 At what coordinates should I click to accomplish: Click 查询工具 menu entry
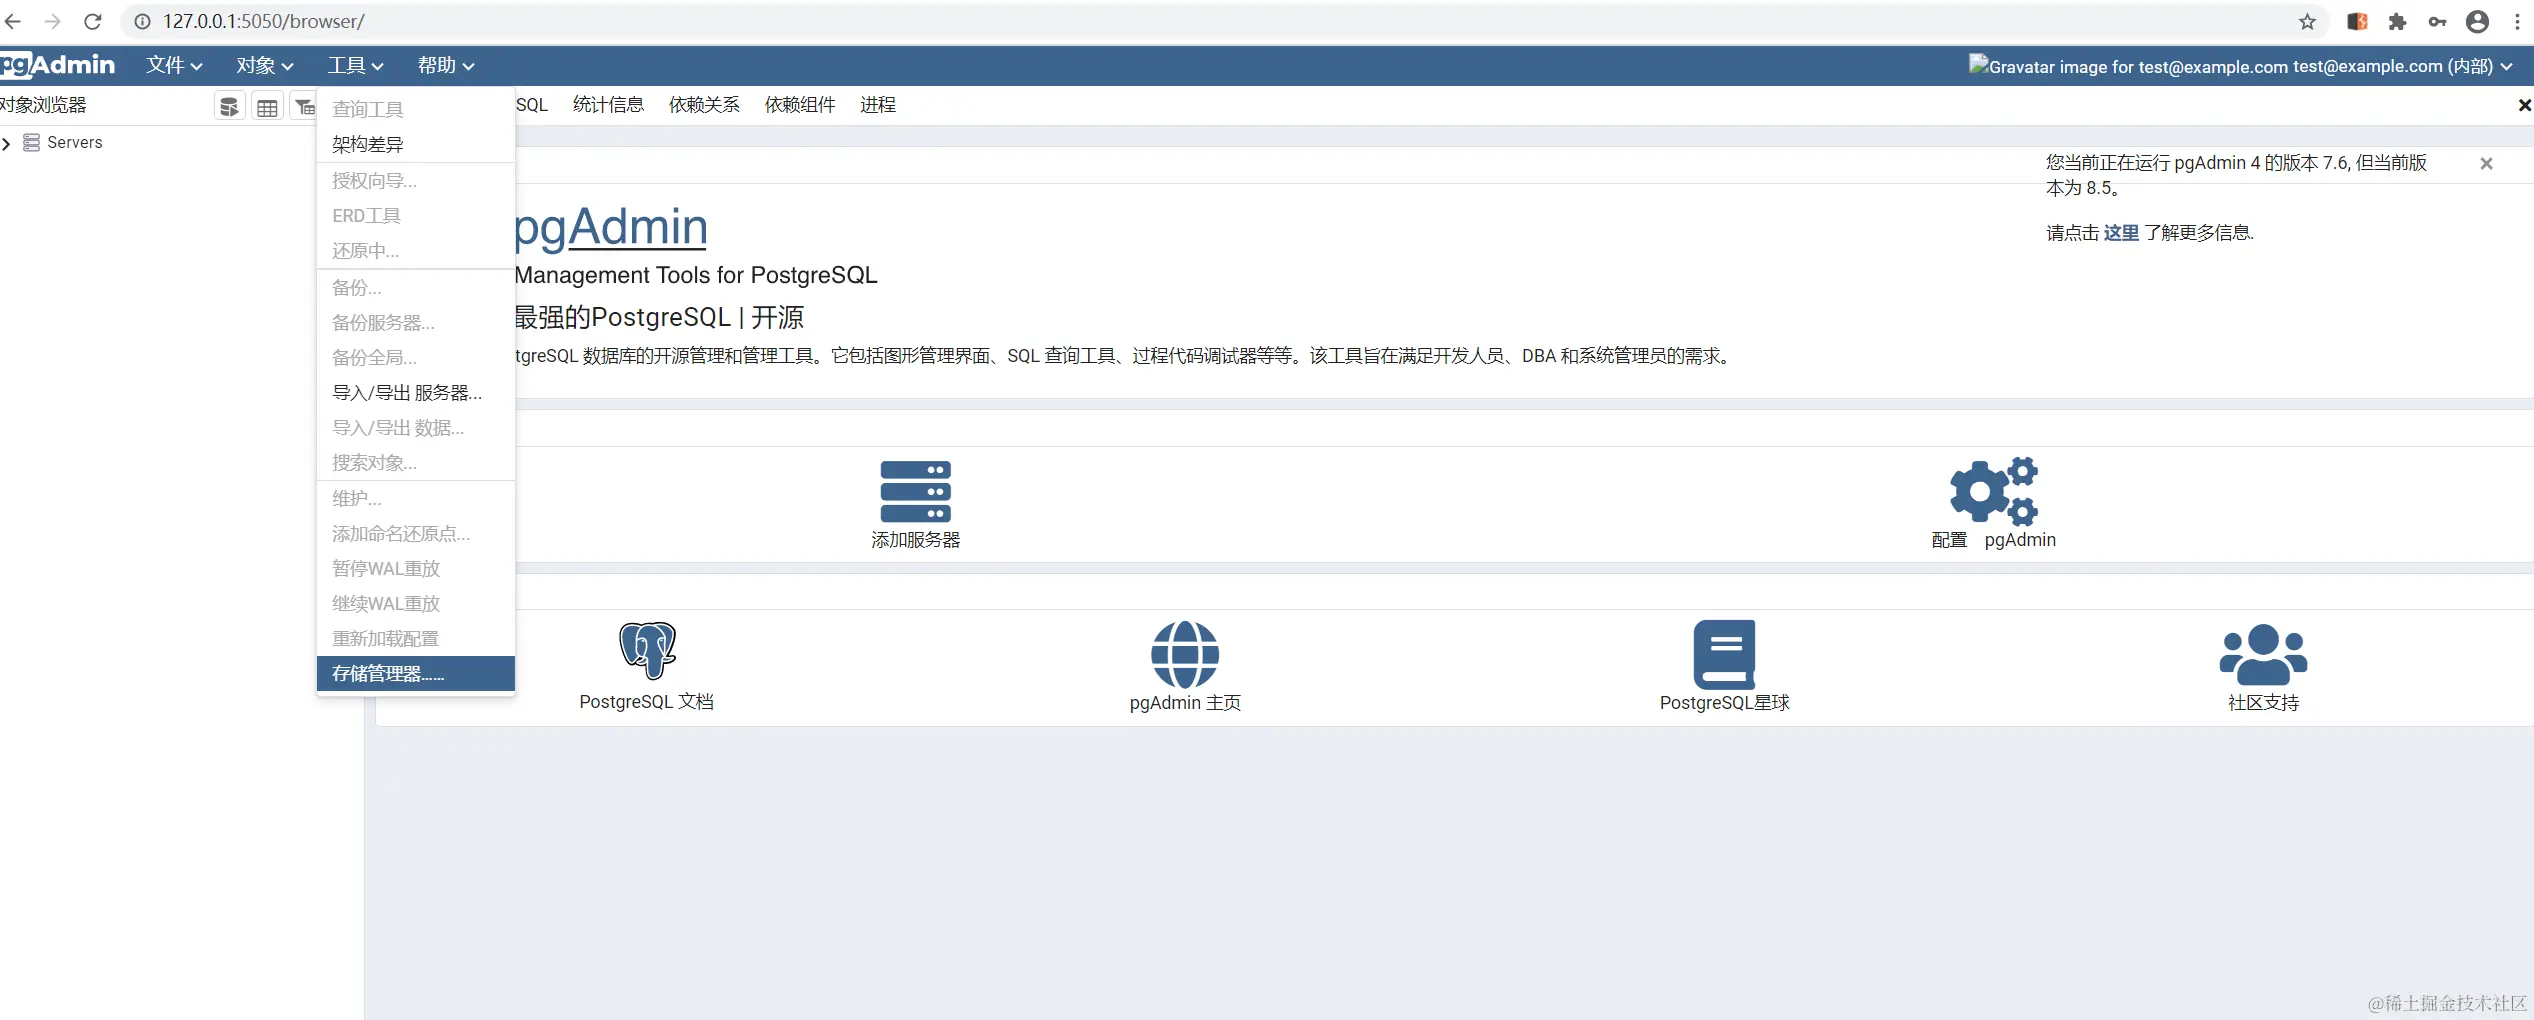coord(416,109)
